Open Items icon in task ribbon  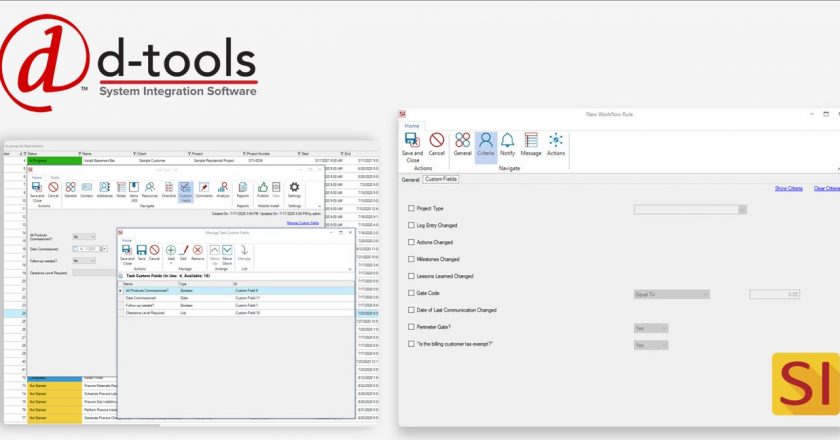[134, 191]
